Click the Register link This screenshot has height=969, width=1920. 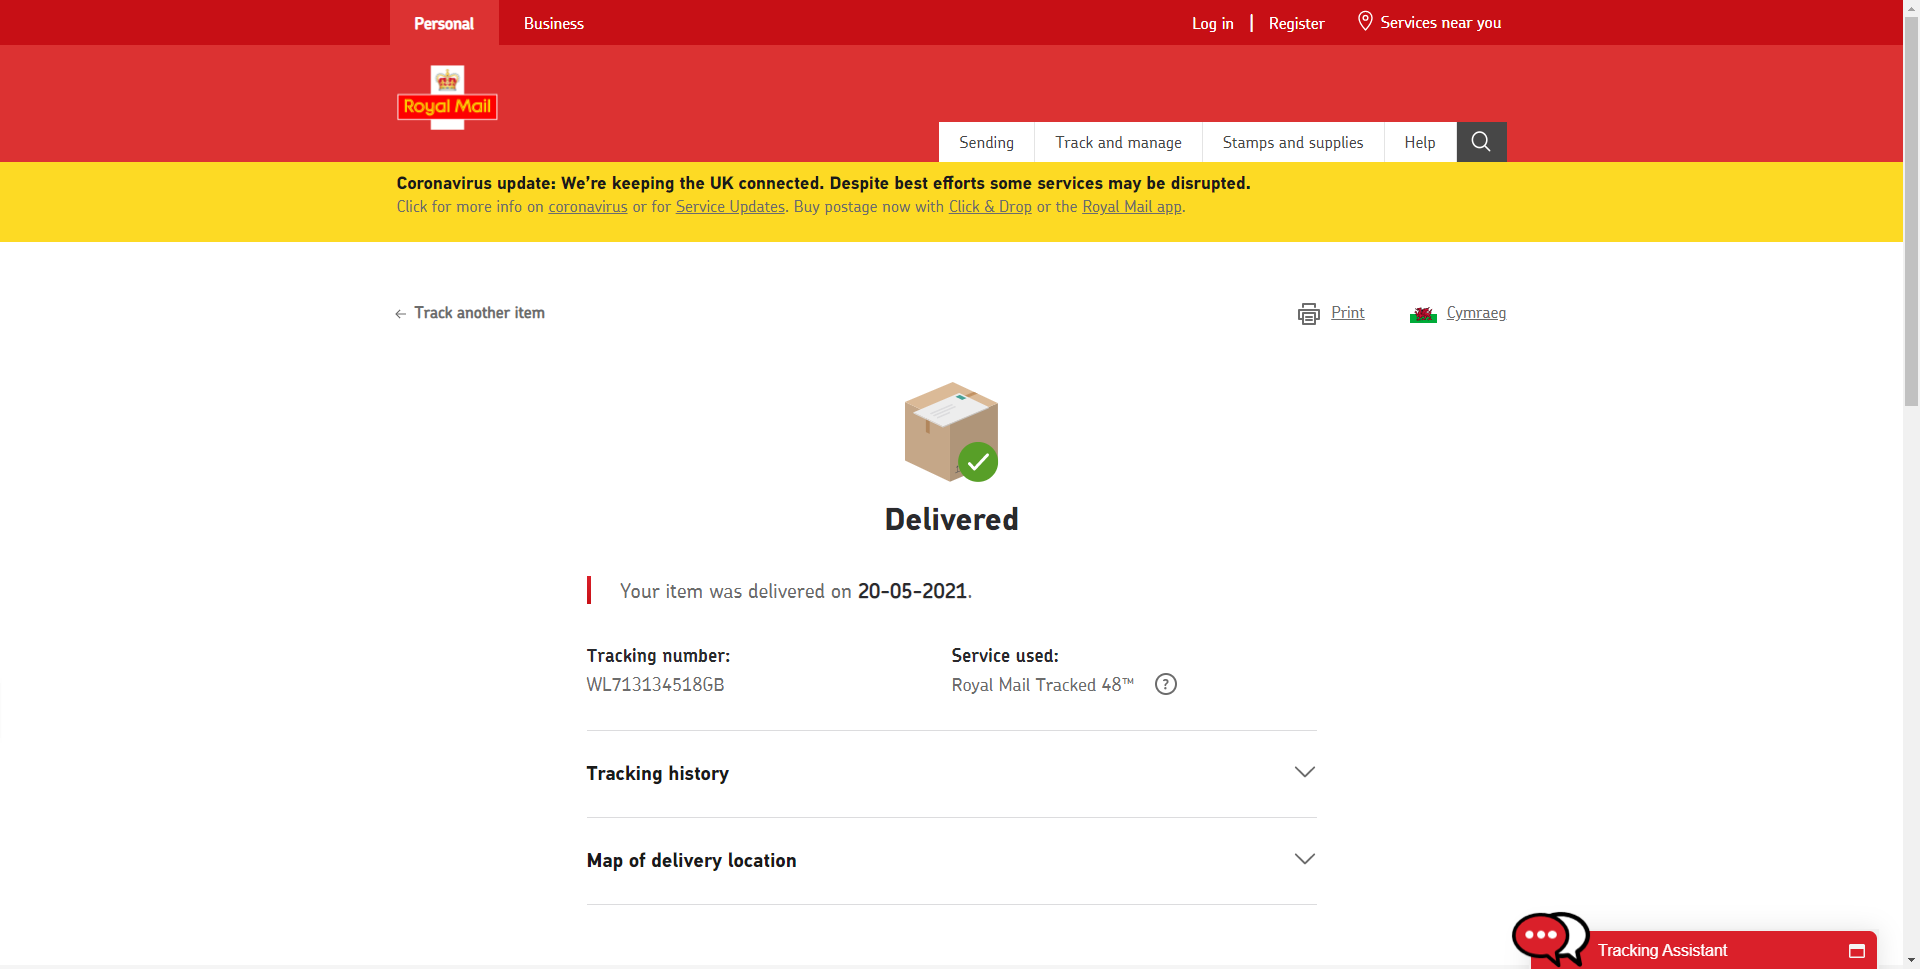click(x=1296, y=23)
